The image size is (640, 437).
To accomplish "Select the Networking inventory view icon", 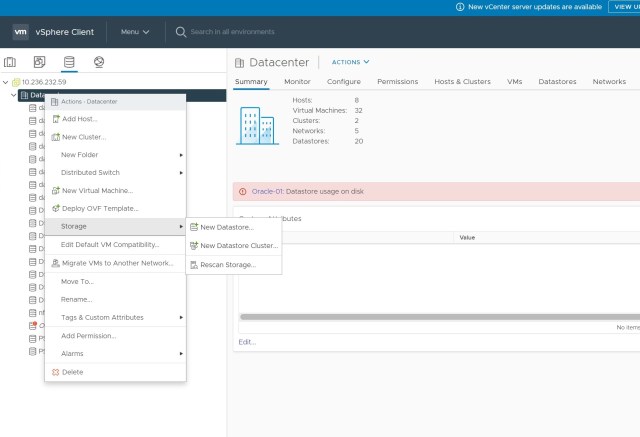I will click(x=98, y=62).
